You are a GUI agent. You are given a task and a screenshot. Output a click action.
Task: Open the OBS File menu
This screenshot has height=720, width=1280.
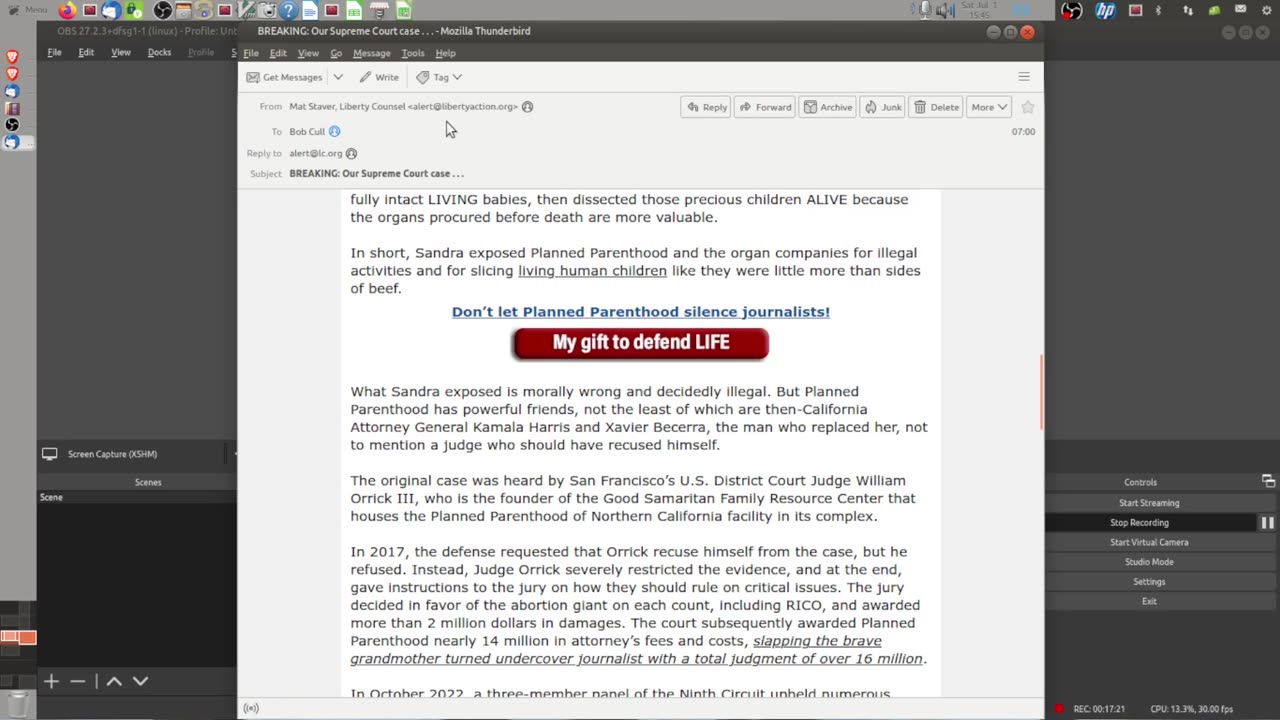coord(54,52)
